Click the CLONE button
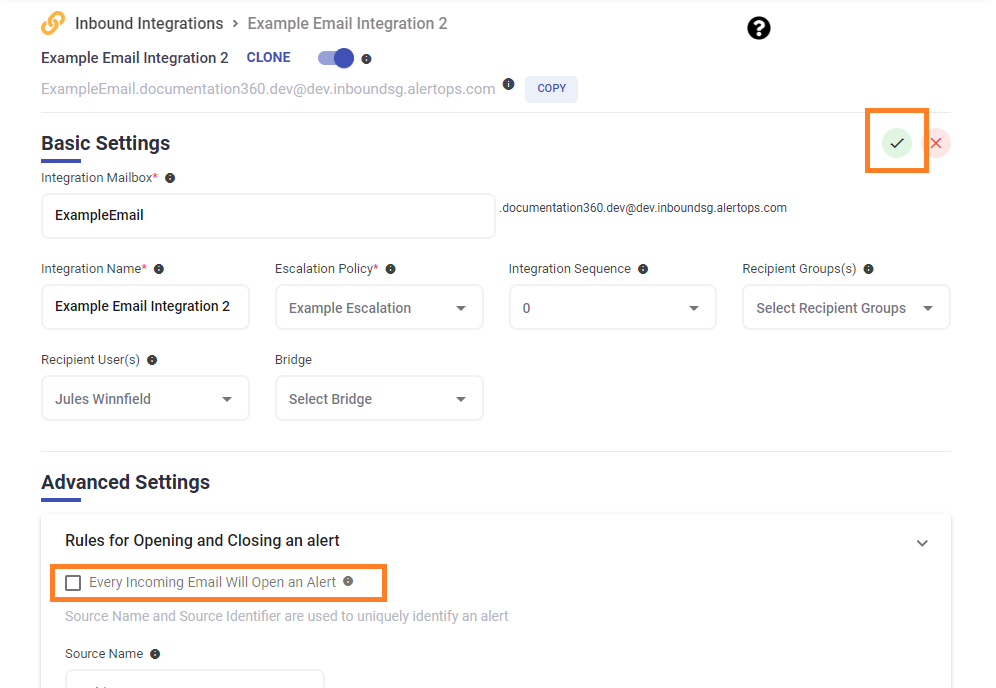This screenshot has width=996, height=688. (x=269, y=58)
